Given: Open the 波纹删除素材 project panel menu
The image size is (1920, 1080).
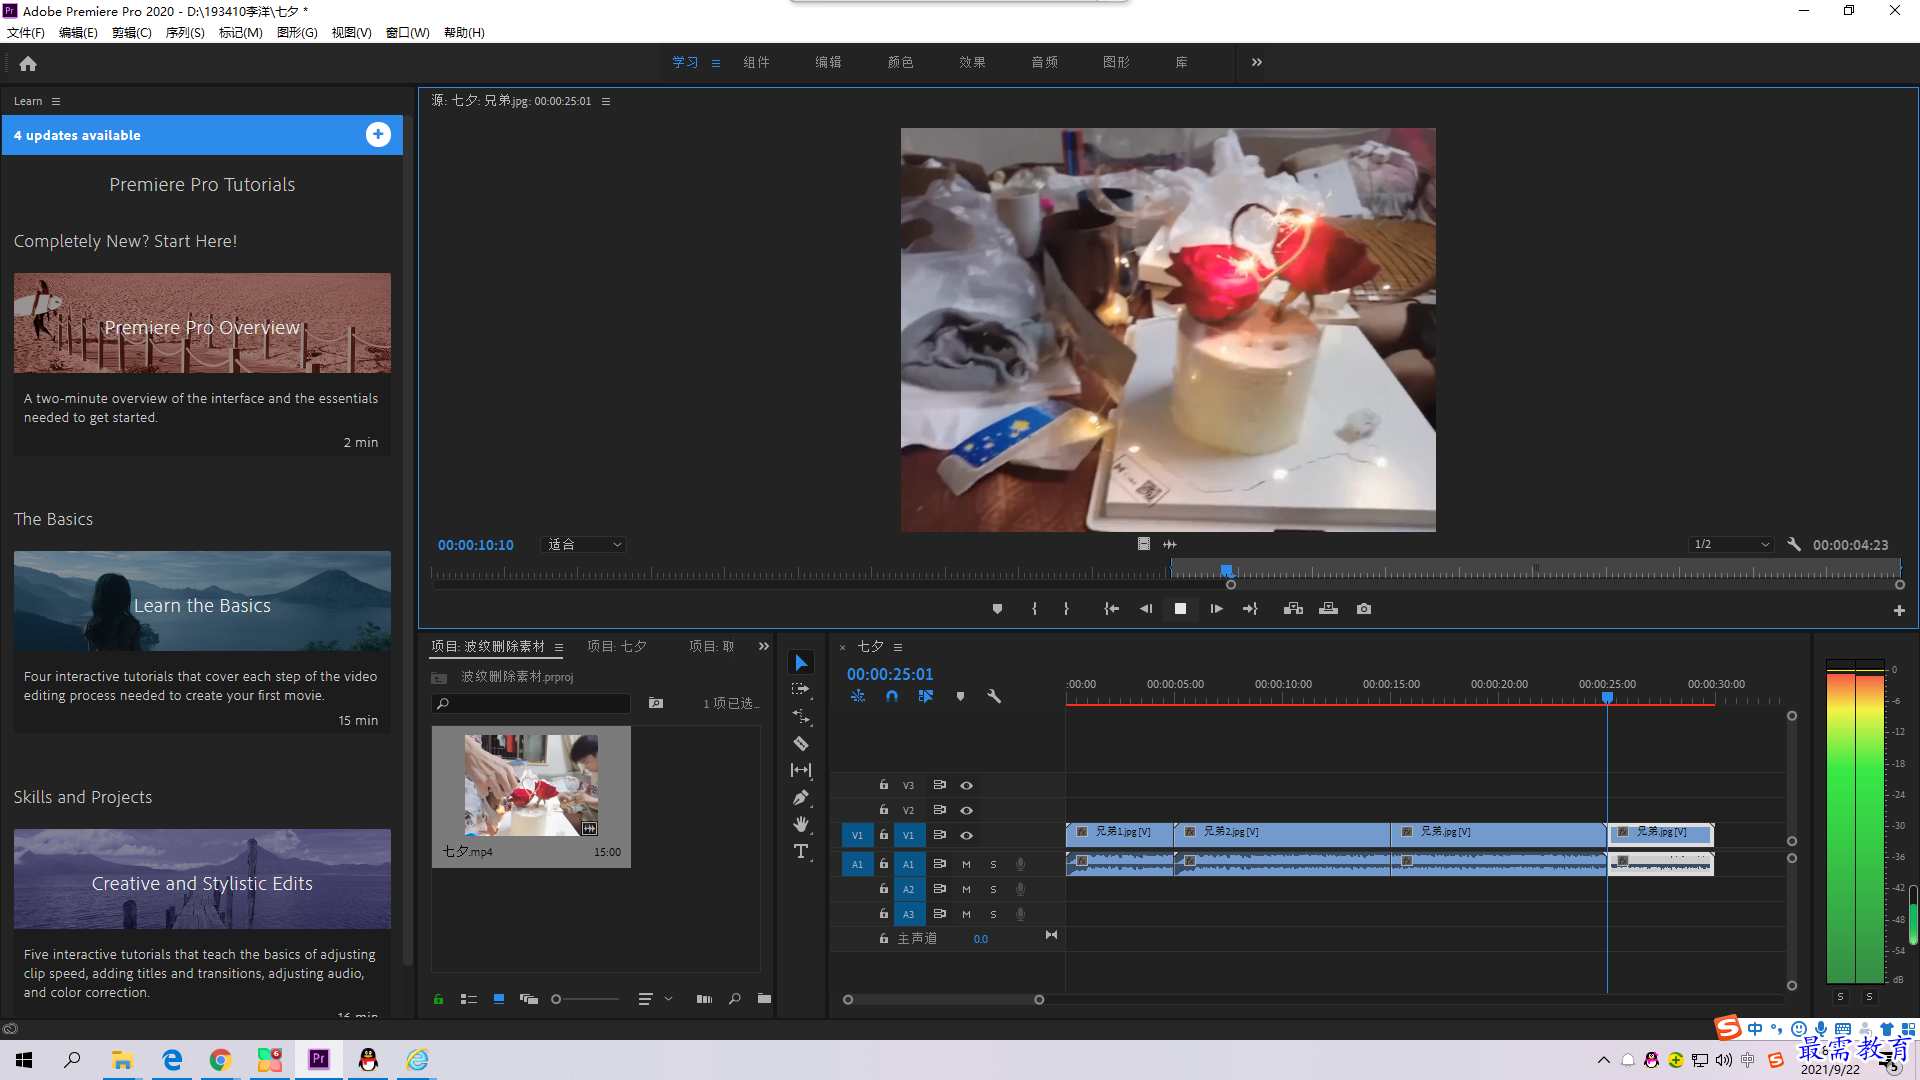Looking at the screenshot, I should point(559,647).
